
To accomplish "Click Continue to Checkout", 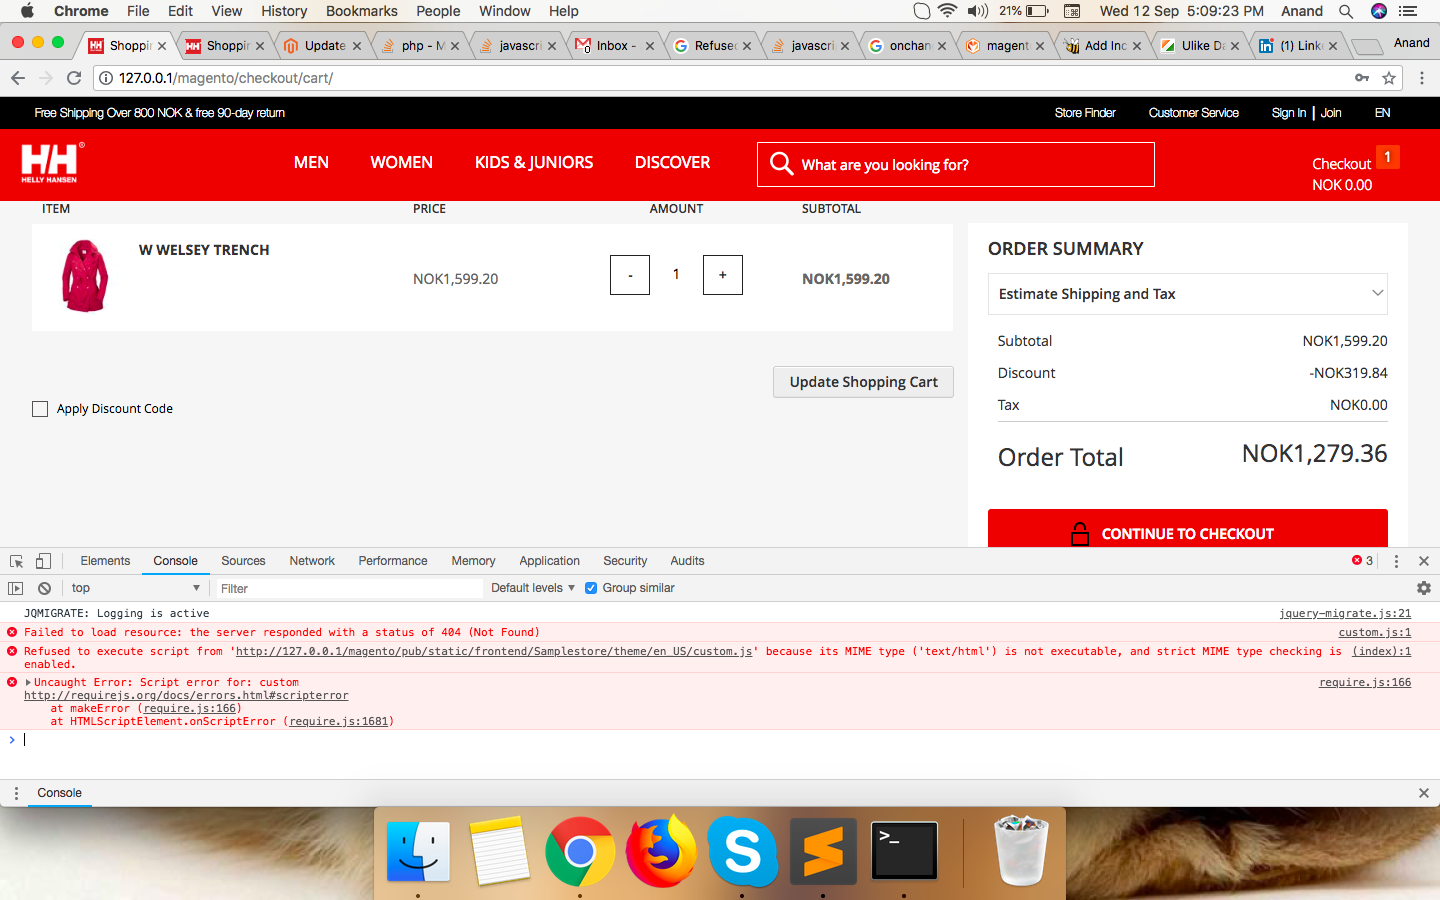I will point(1187,533).
